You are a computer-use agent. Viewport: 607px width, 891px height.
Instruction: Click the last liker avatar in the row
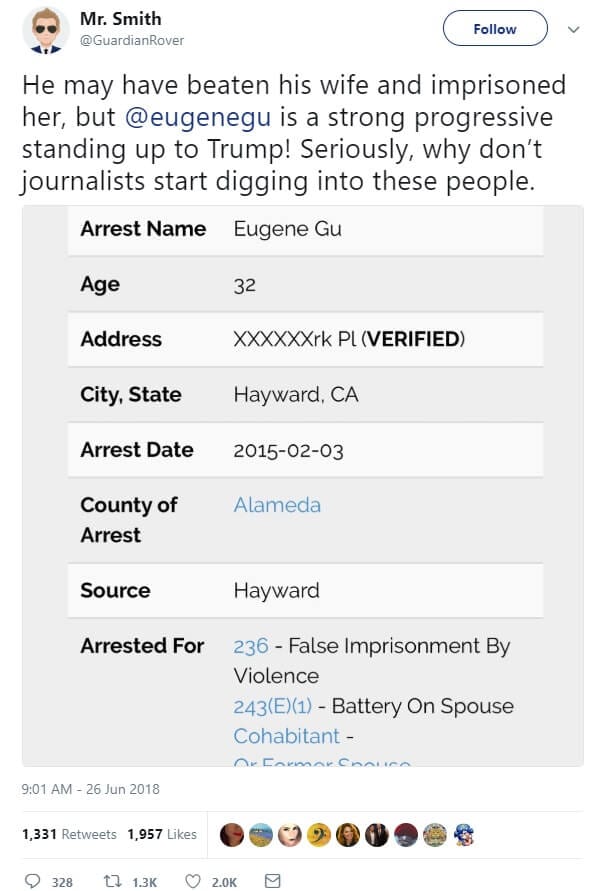coord(464,834)
